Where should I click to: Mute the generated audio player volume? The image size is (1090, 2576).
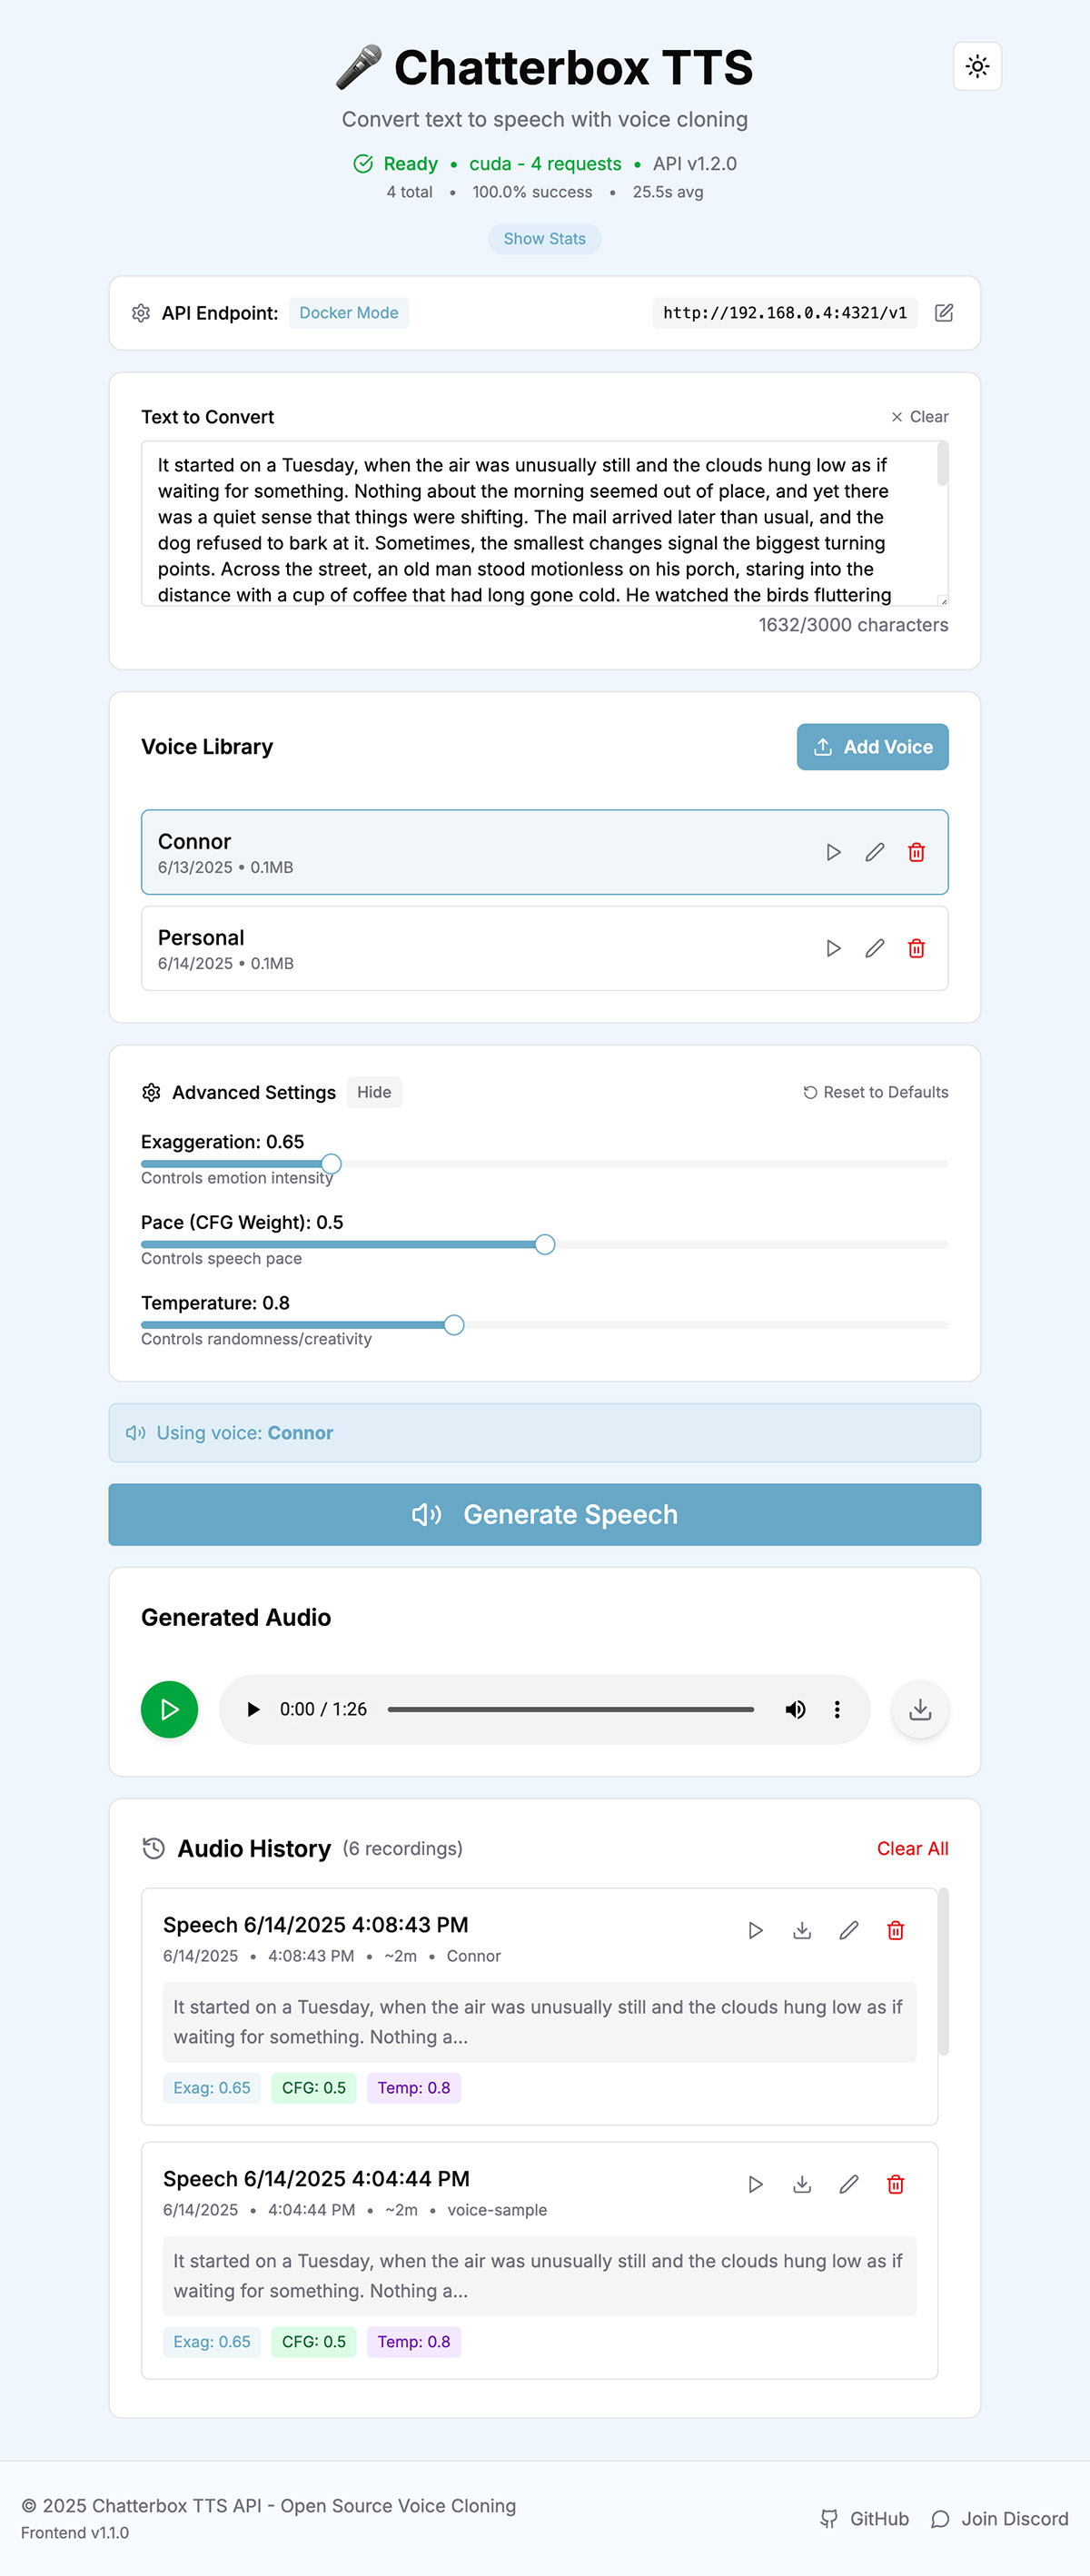(795, 1710)
